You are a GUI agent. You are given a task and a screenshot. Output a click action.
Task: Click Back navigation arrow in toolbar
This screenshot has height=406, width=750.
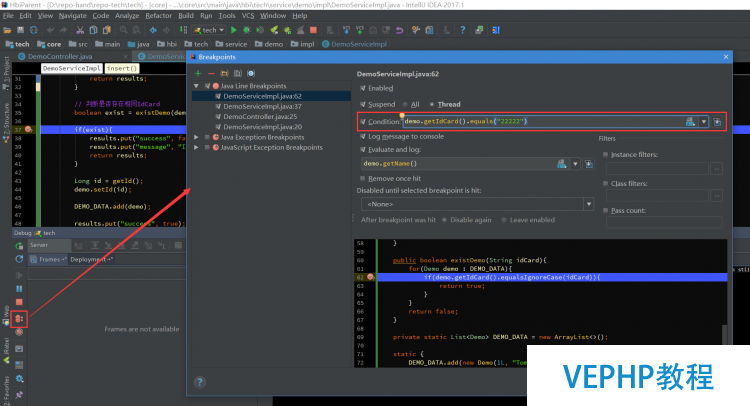(x=153, y=30)
